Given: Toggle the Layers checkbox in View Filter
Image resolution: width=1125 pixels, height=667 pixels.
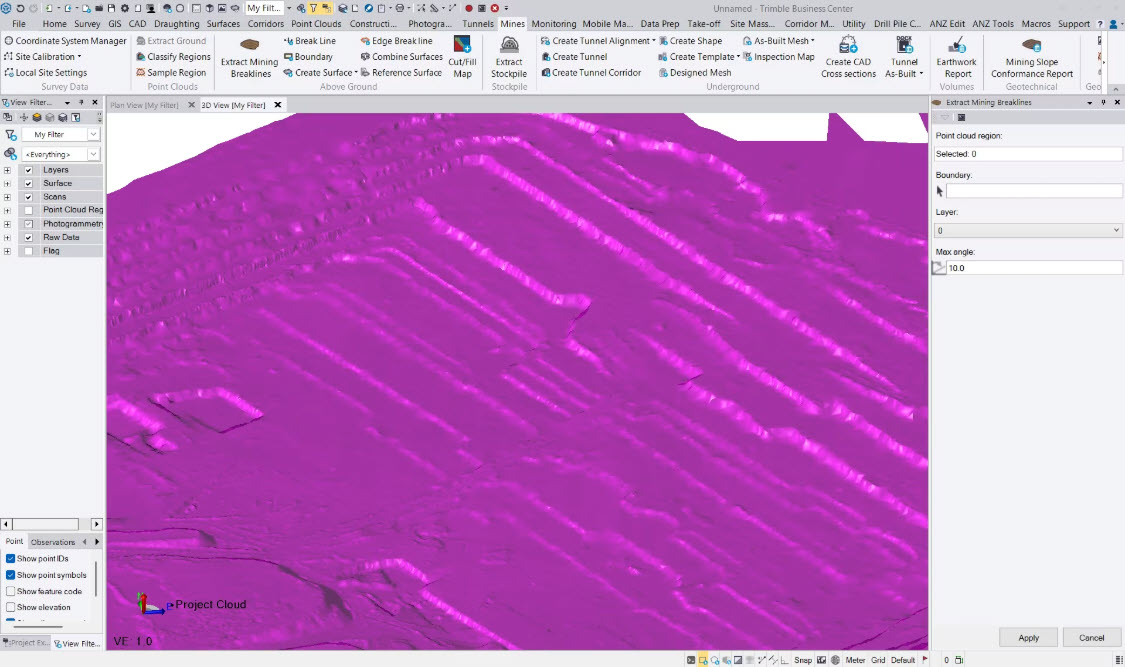Looking at the screenshot, I should click(x=29, y=170).
